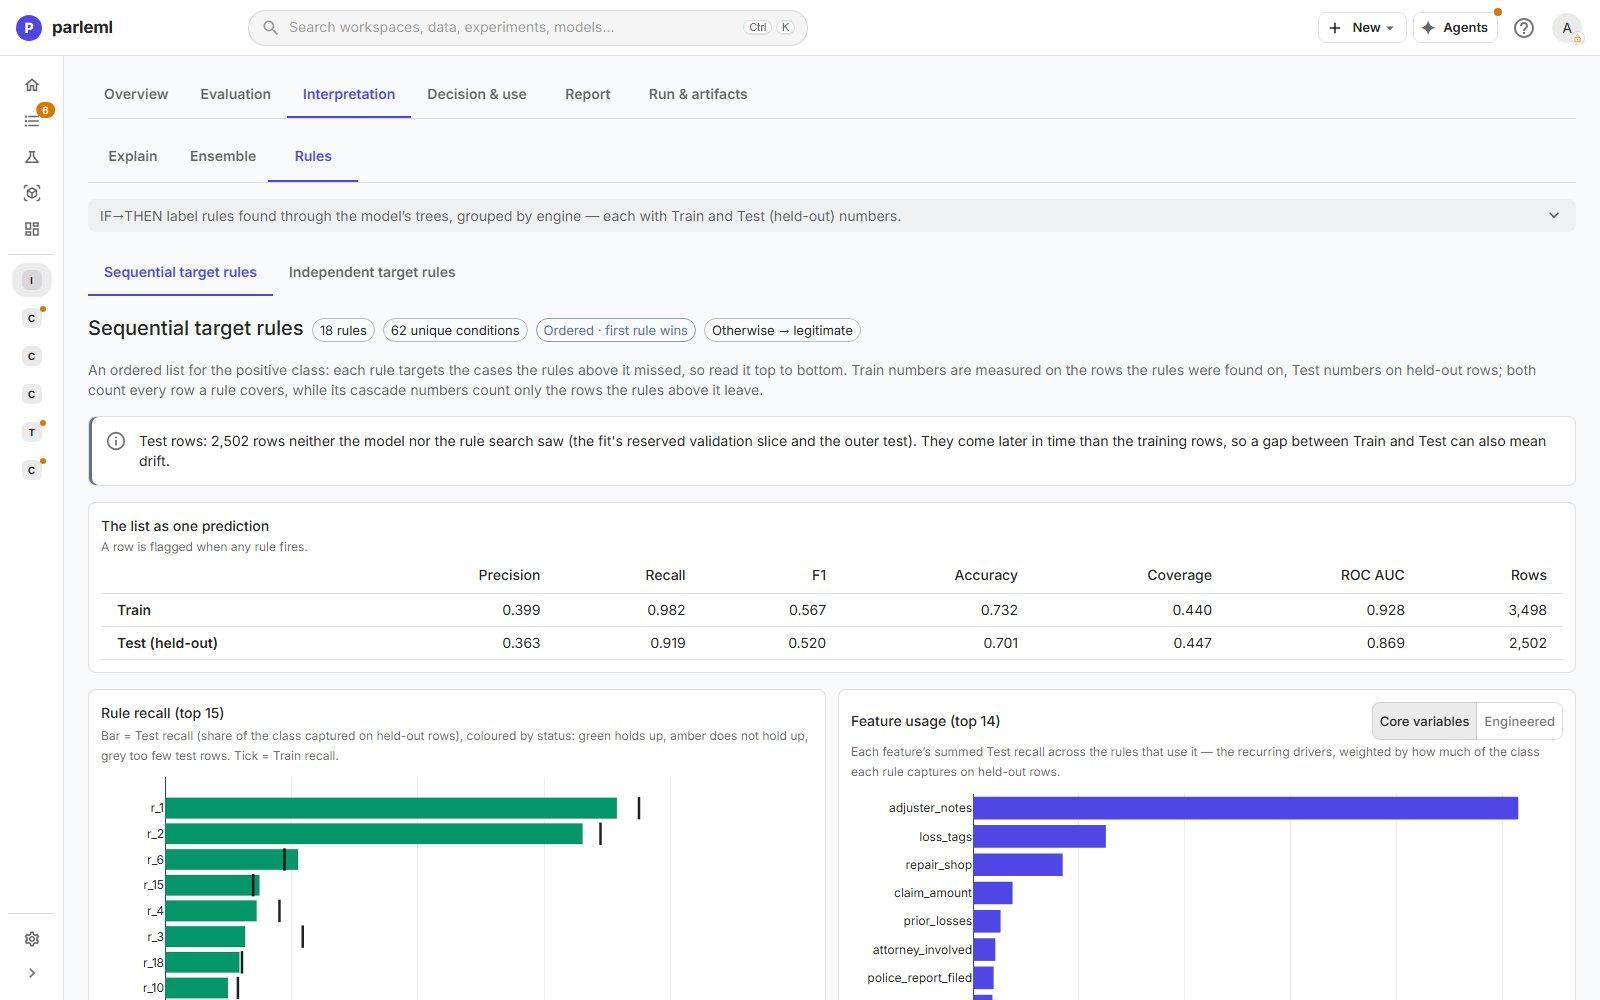Click the r_1 recall bar
Viewport: 1600px width, 1000px height.
(x=391, y=808)
